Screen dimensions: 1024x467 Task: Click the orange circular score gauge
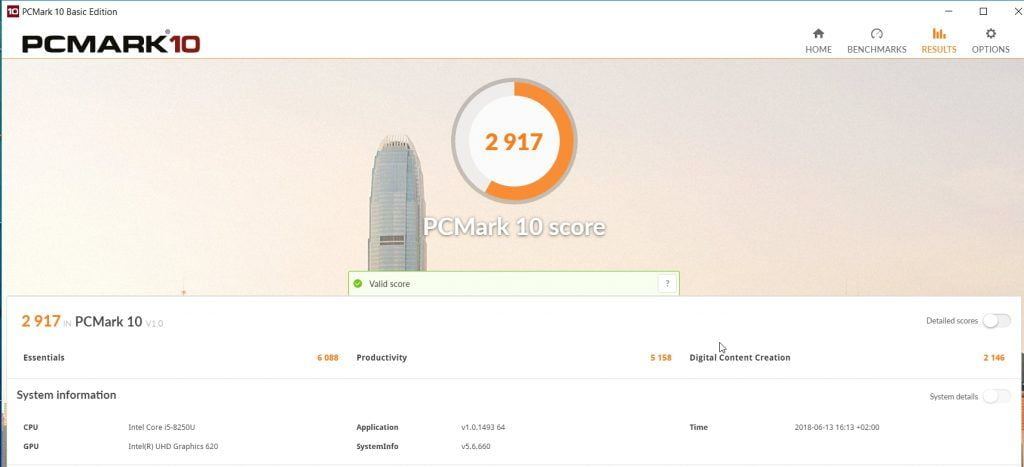[514, 140]
